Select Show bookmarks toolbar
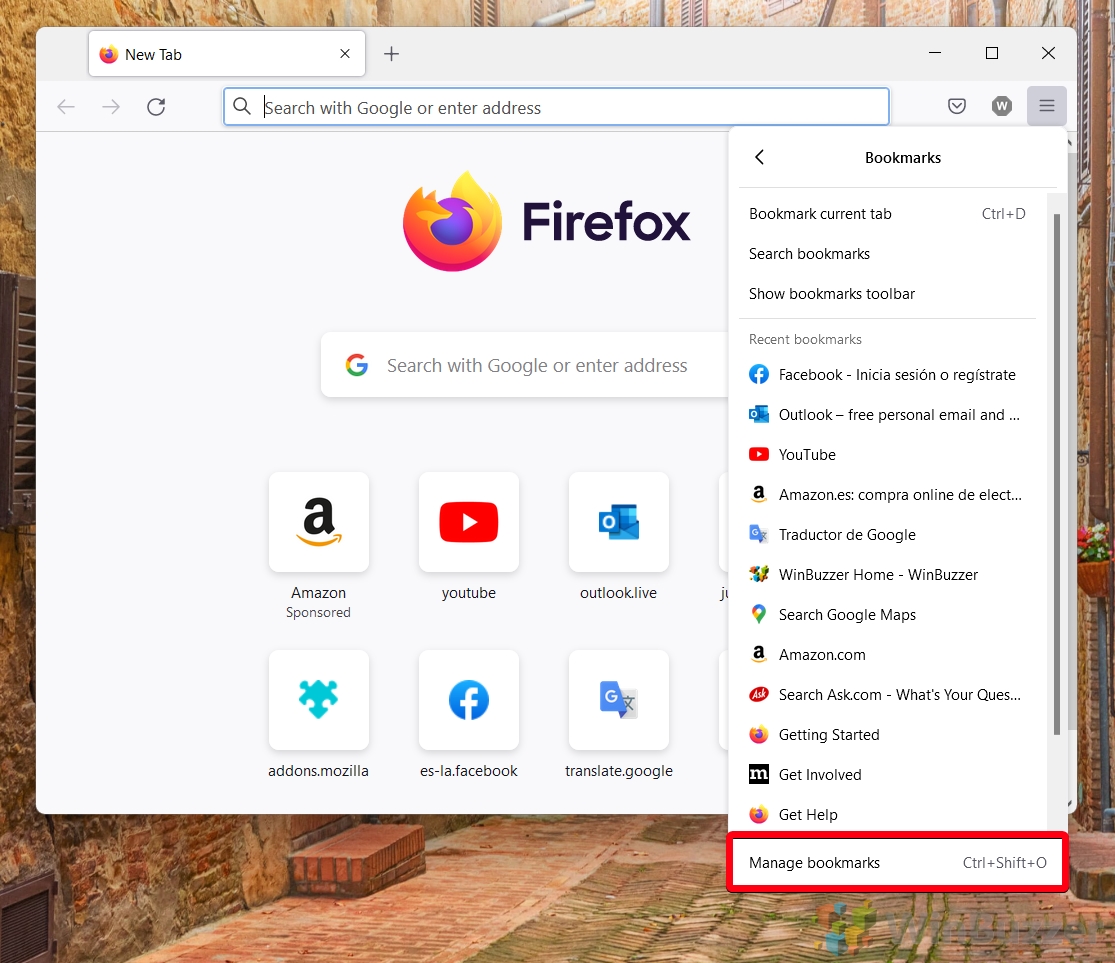Image resolution: width=1115 pixels, height=963 pixels. [x=887, y=294]
